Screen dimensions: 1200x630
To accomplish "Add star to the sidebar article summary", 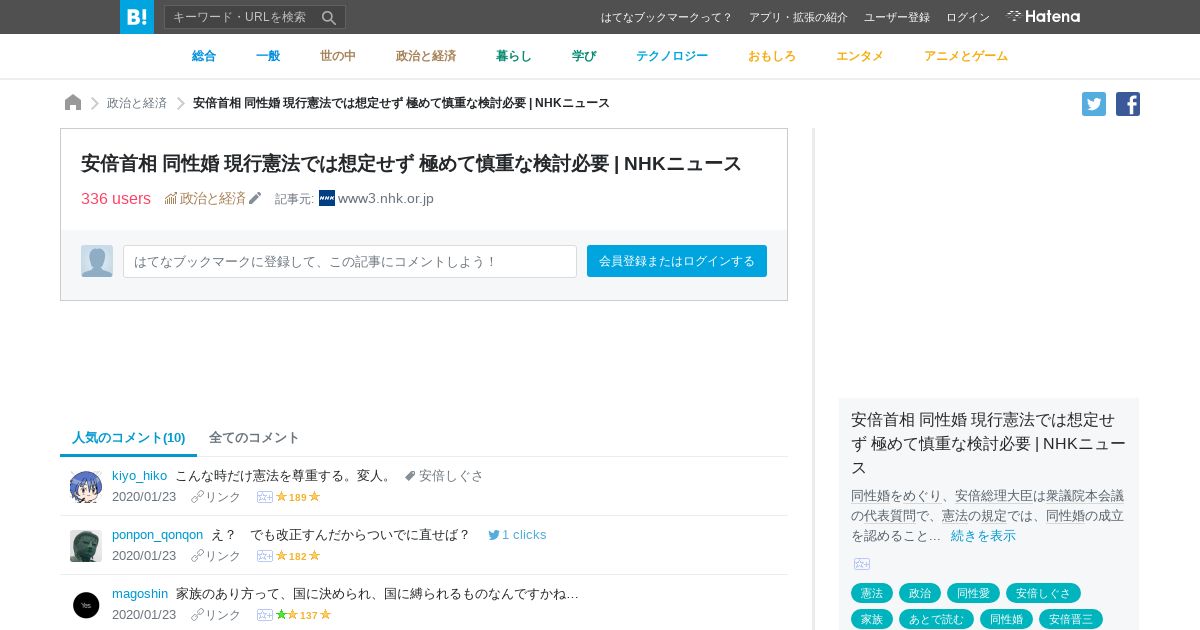I will pyautogui.click(x=862, y=564).
